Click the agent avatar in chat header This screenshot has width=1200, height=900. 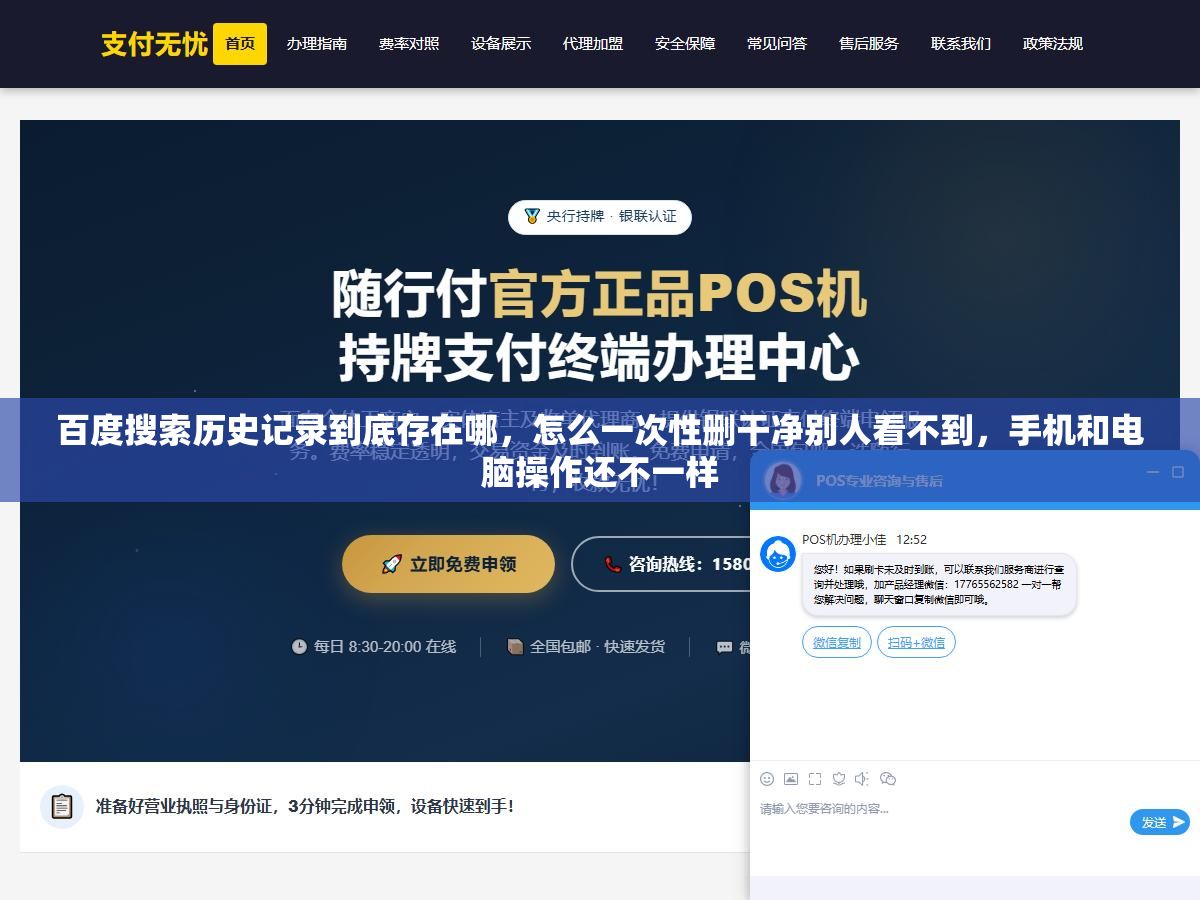coord(783,480)
